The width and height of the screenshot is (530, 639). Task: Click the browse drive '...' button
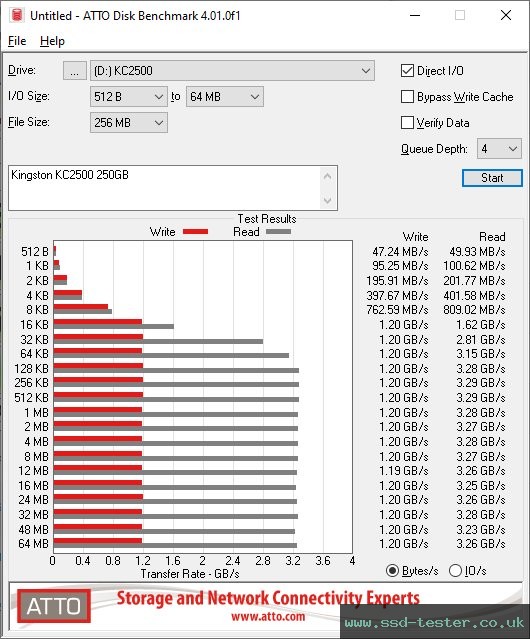click(x=75, y=71)
